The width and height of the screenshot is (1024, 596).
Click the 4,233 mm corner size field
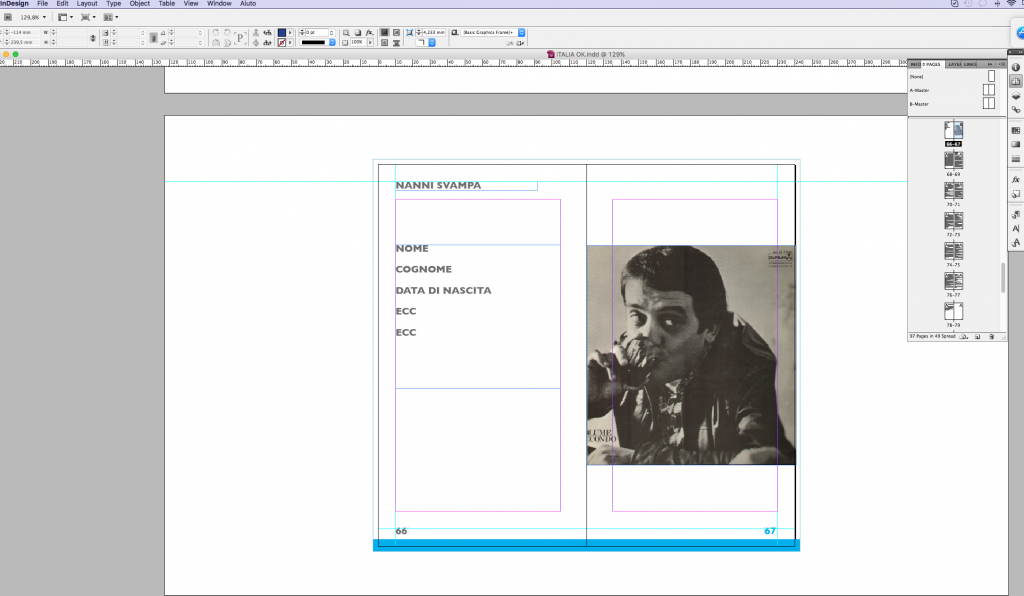(x=434, y=33)
